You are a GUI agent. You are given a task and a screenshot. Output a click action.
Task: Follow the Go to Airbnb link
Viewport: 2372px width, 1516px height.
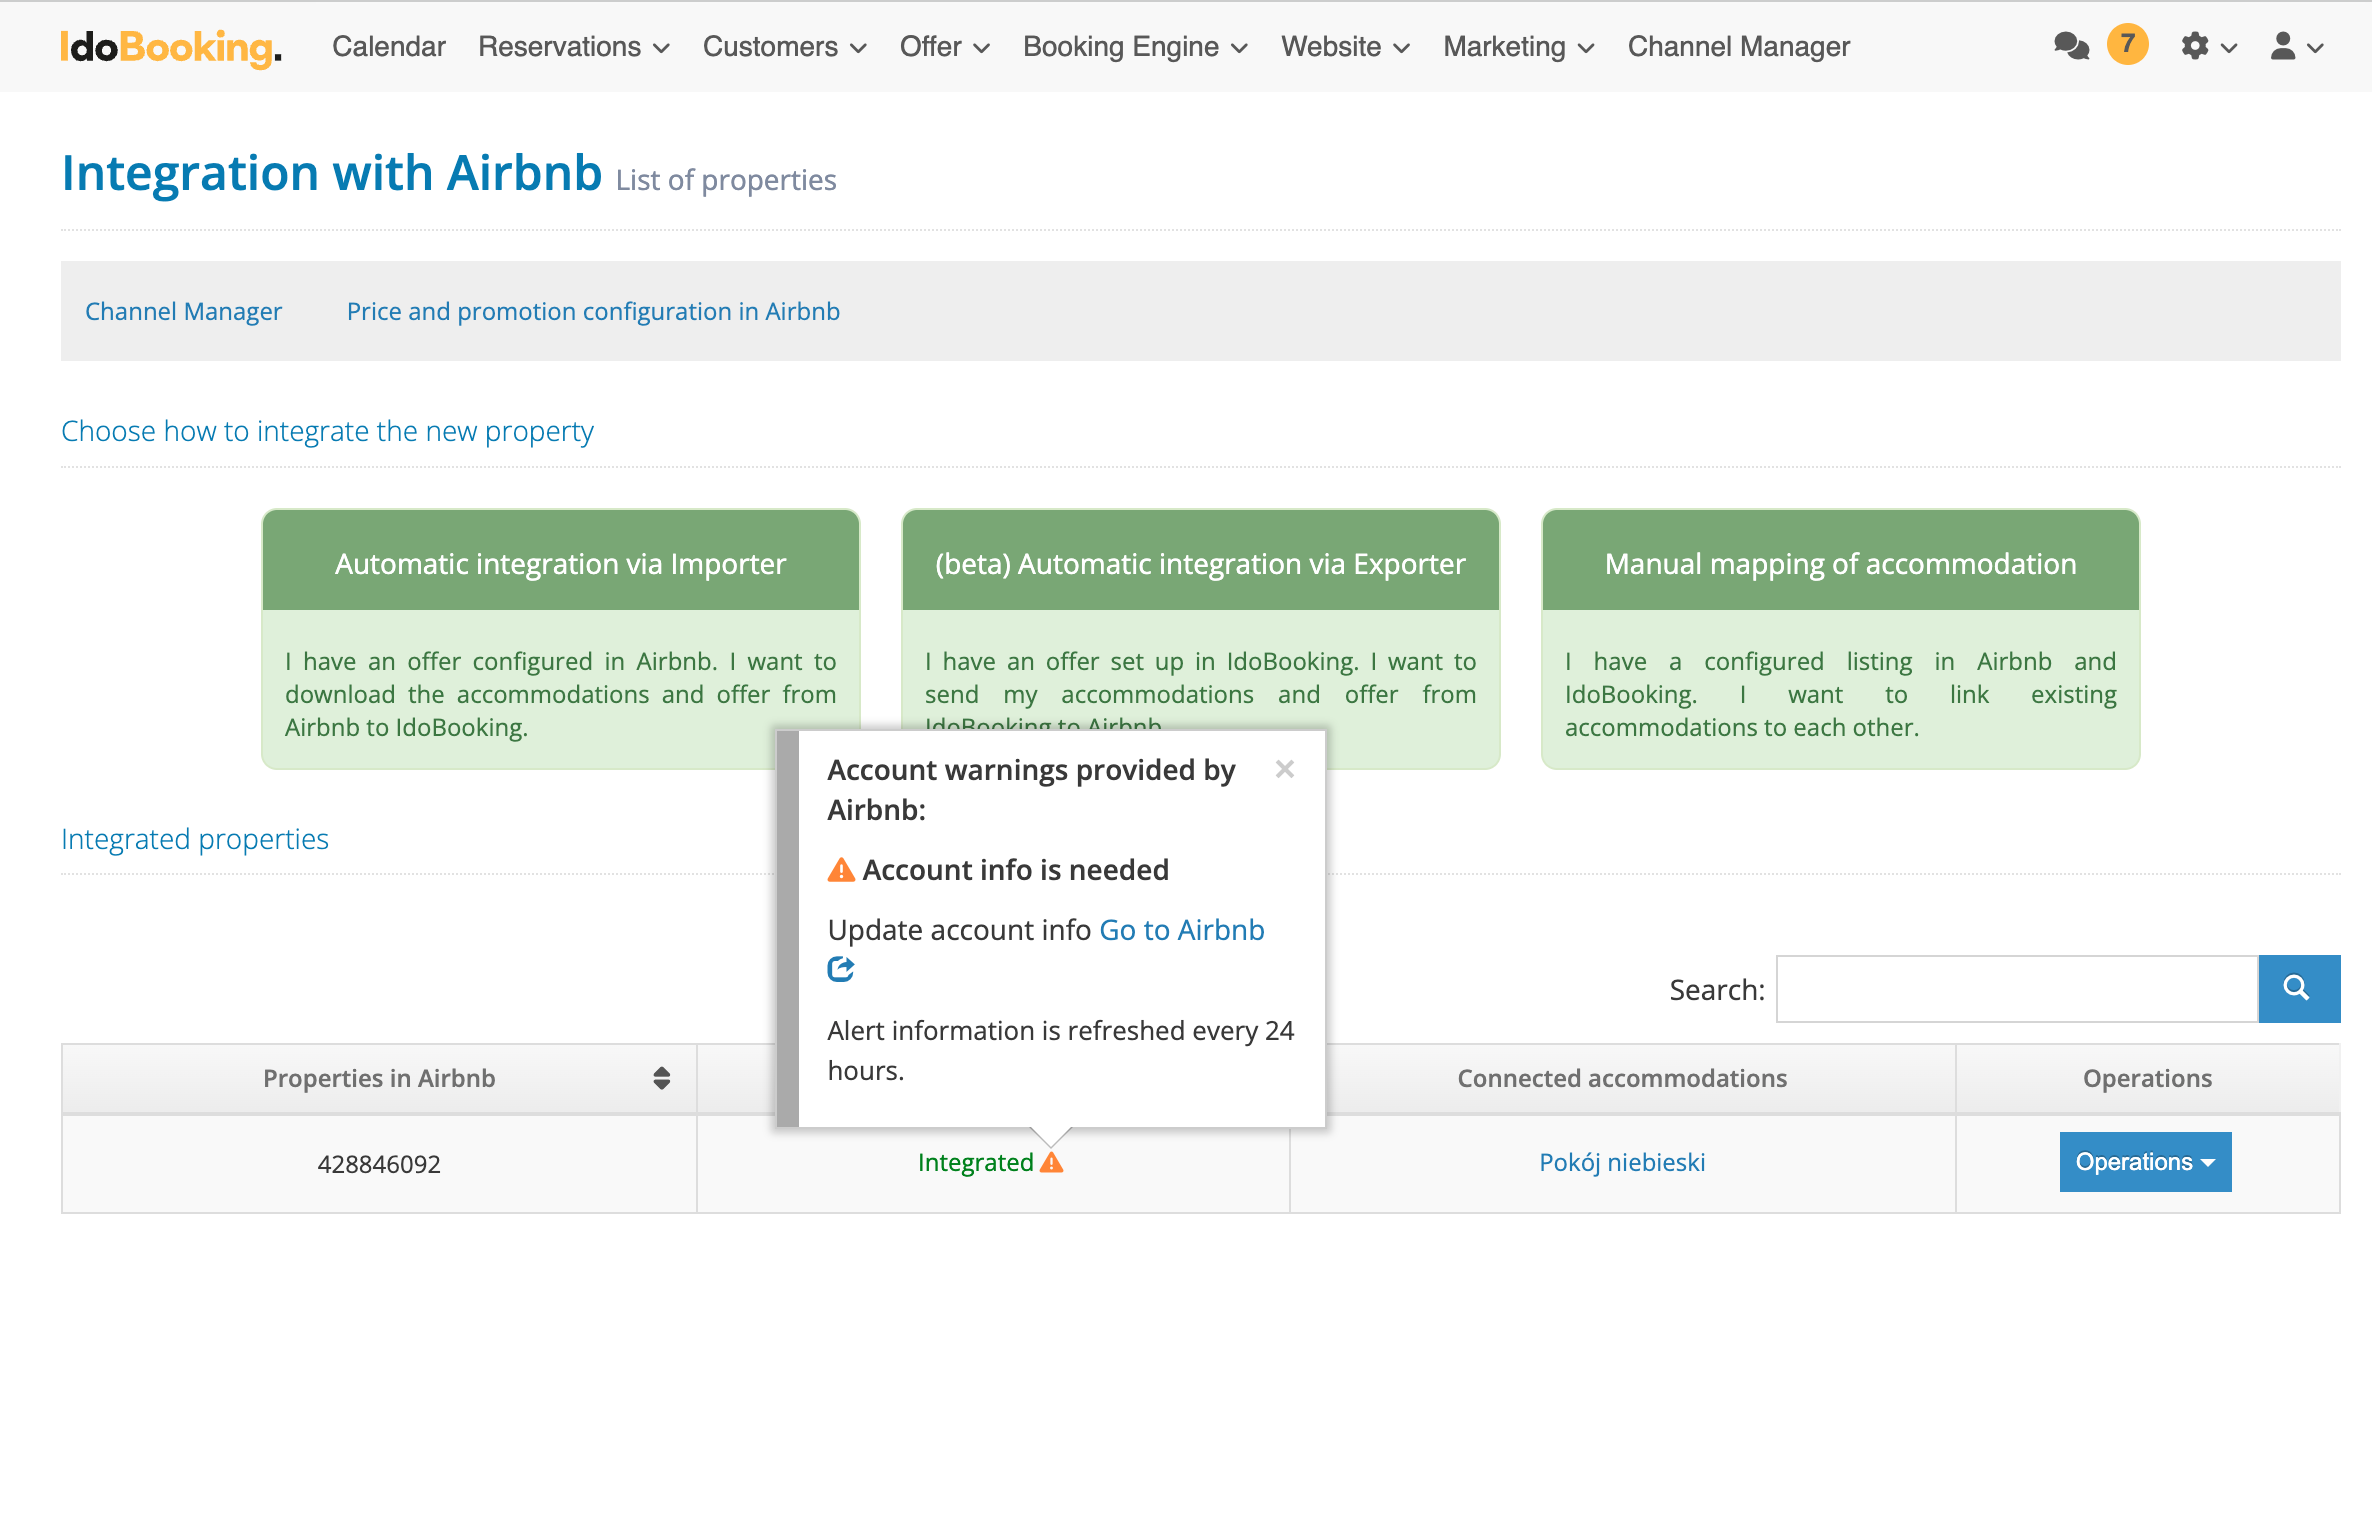[1181, 930]
